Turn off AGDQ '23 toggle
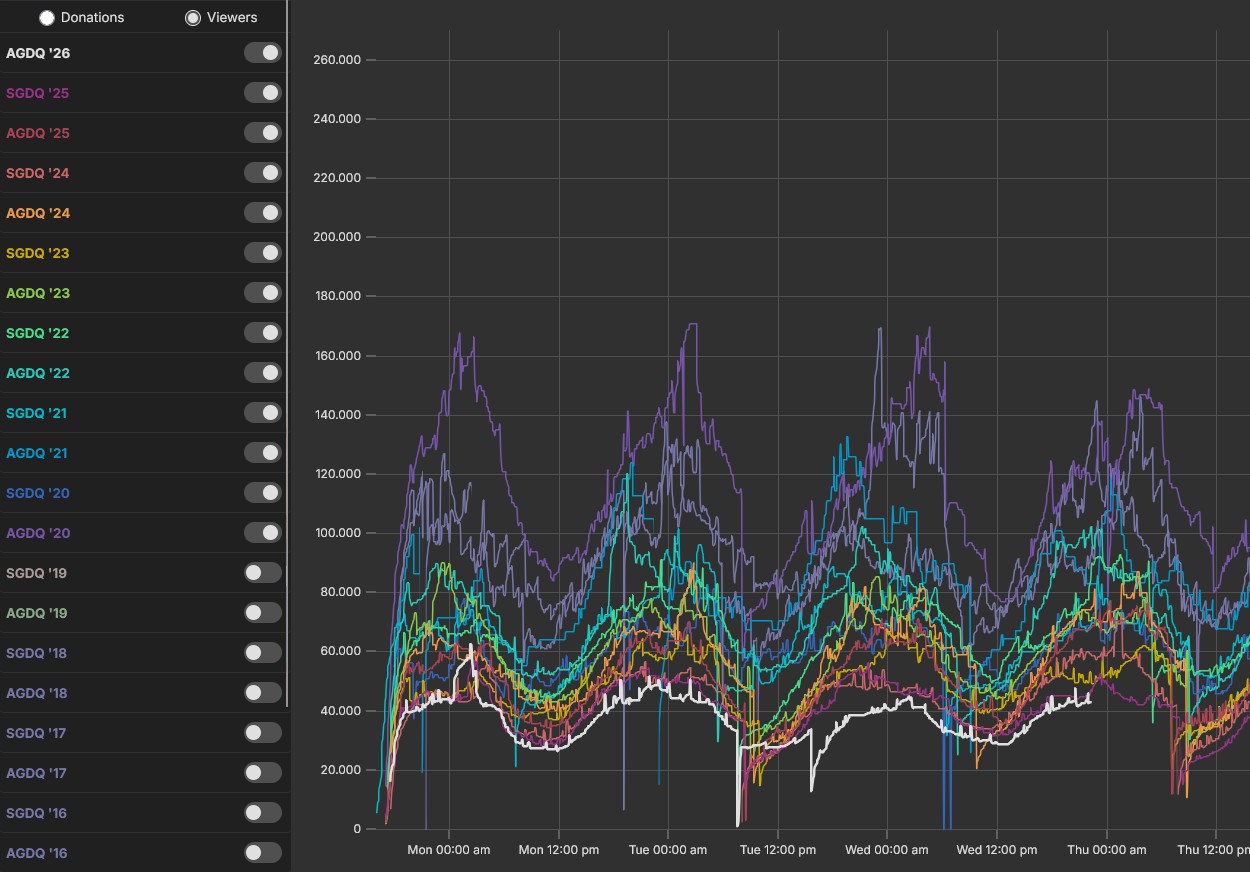 263,293
